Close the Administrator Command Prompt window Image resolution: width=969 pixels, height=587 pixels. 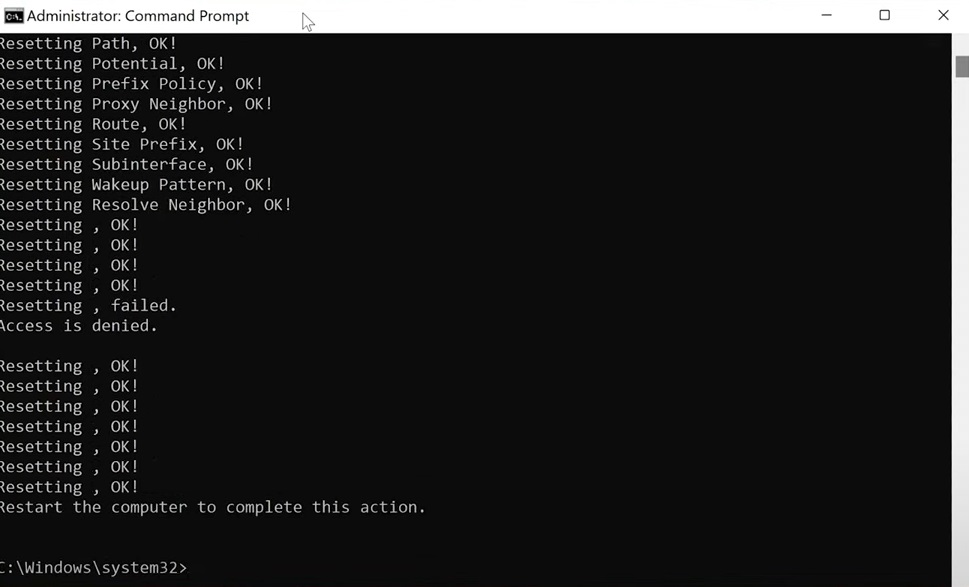click(x=943, y=15)
